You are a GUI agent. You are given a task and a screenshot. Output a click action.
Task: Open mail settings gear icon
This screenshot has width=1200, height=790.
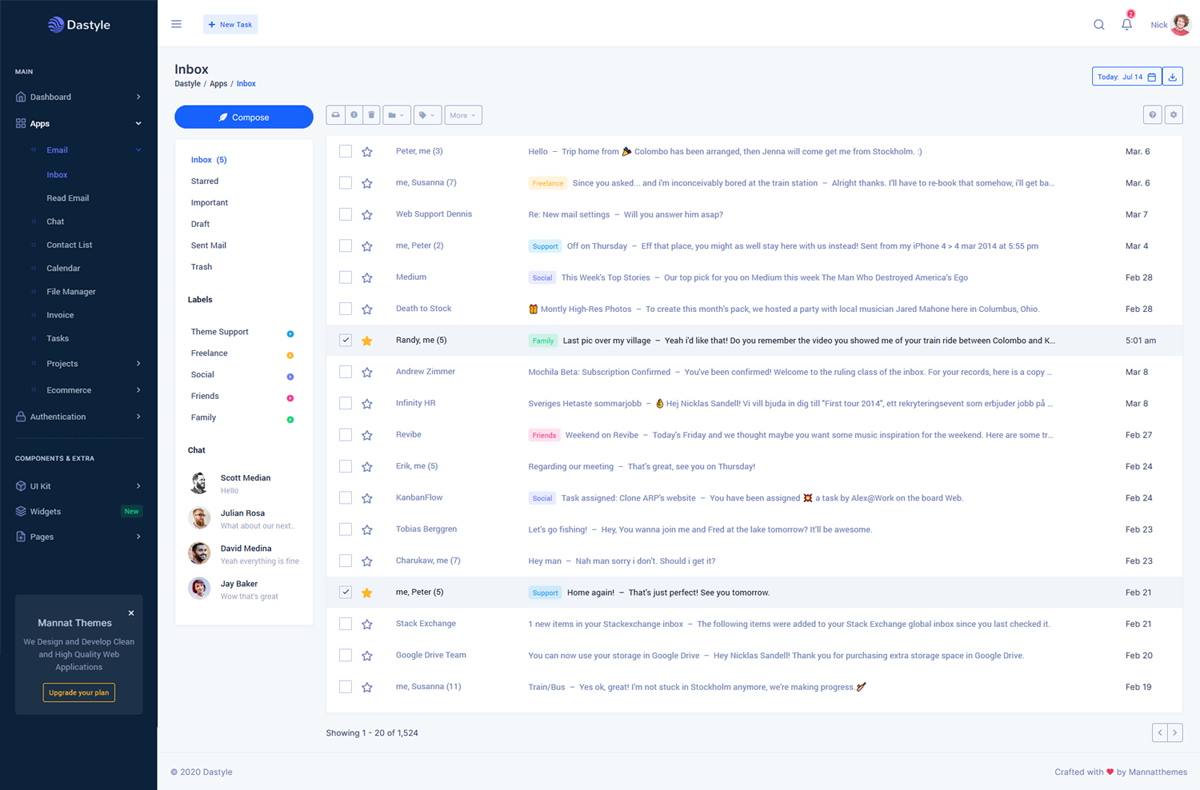1174,116
